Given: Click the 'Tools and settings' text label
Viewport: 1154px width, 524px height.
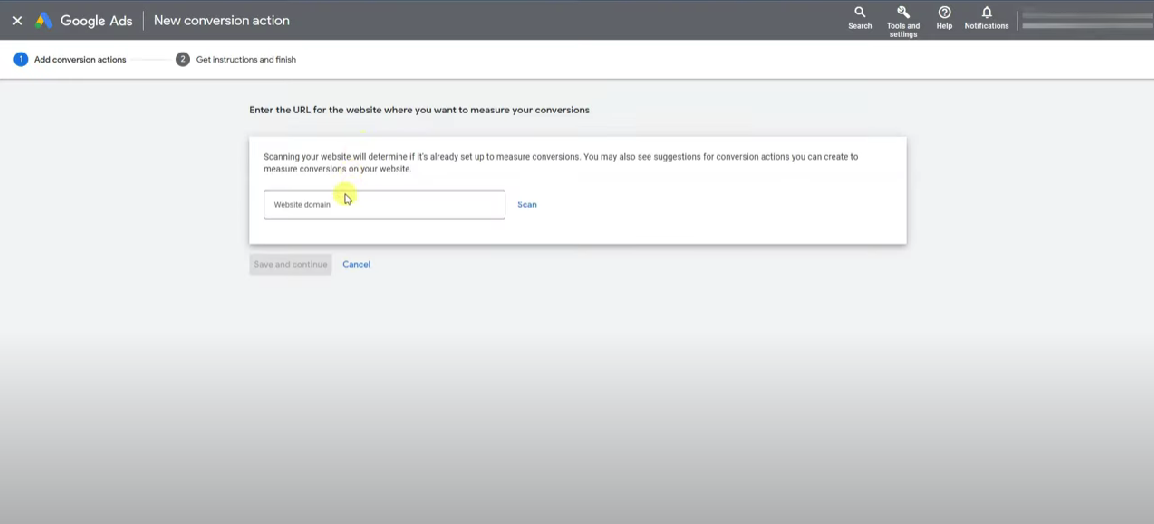Looking at the screenshot, I should pyautogui.click(x=903, y=30).
